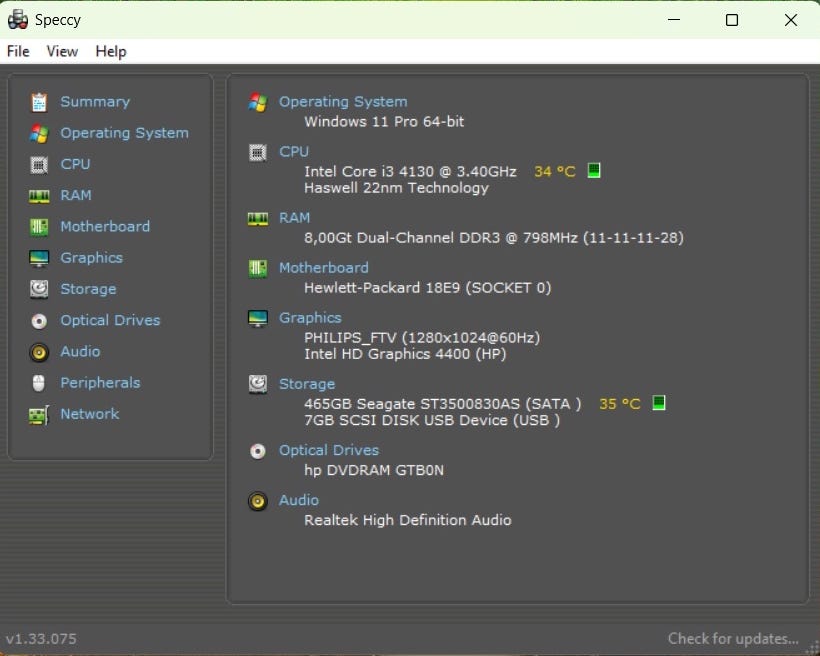Click Operating System heading link in summary
820x656 pixels.
[343, 101]
